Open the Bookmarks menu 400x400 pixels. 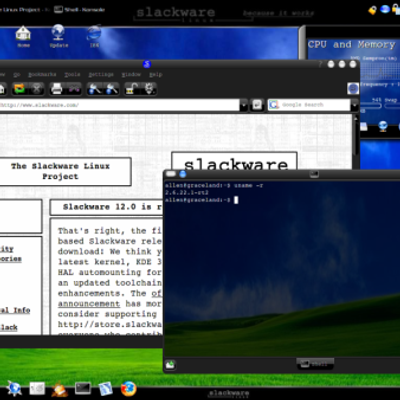tap(42, 74)
